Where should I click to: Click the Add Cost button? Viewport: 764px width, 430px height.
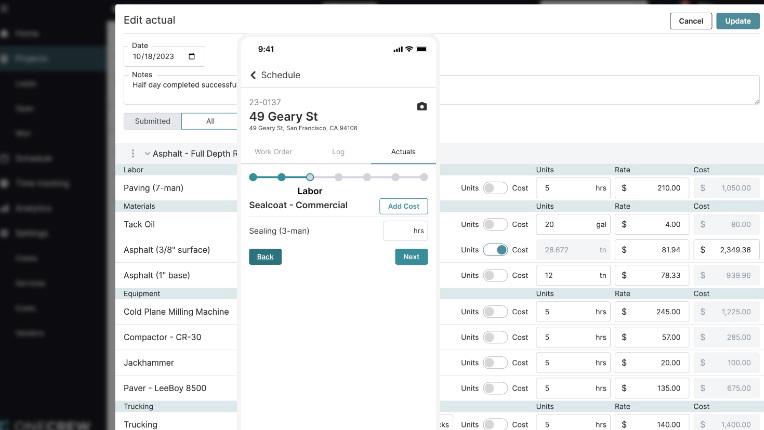tap(403, 206)
